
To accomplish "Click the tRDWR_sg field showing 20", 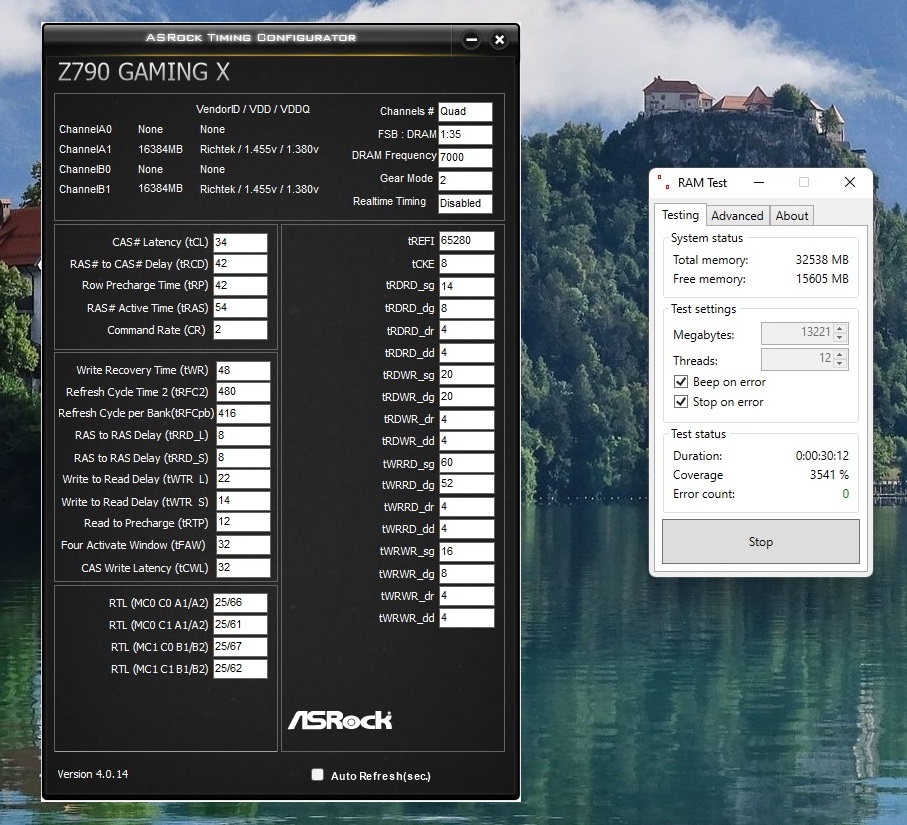I will [466, 375].
